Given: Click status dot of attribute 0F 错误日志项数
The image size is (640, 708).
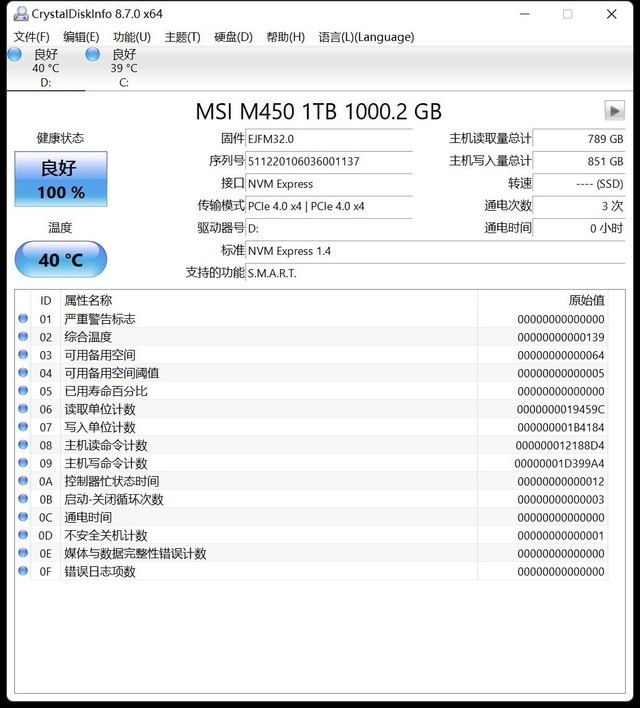Looking at the screenshot, I should click(23, 571).
